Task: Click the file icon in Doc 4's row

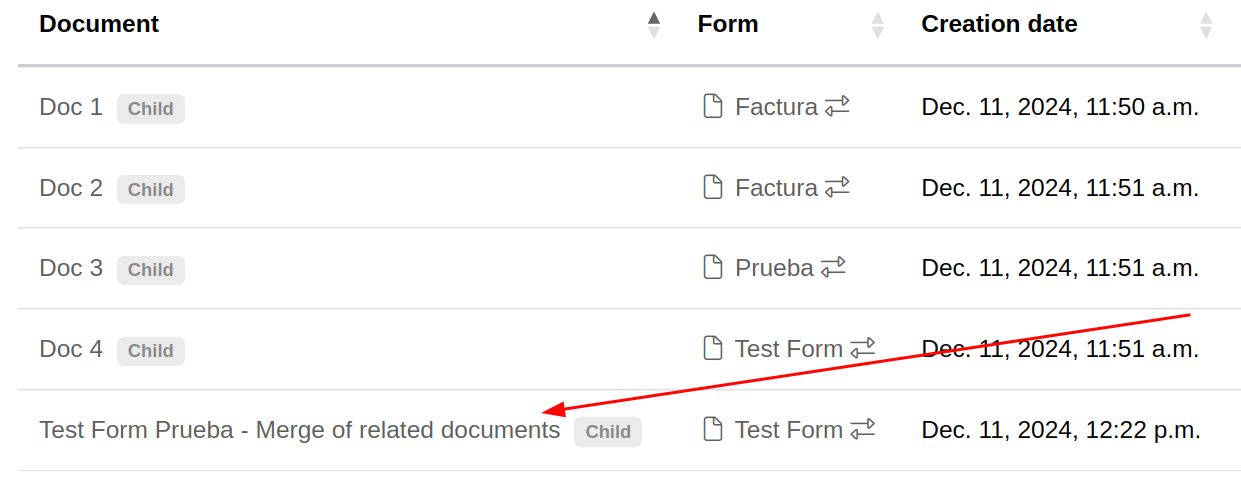Action: (713, 348)
